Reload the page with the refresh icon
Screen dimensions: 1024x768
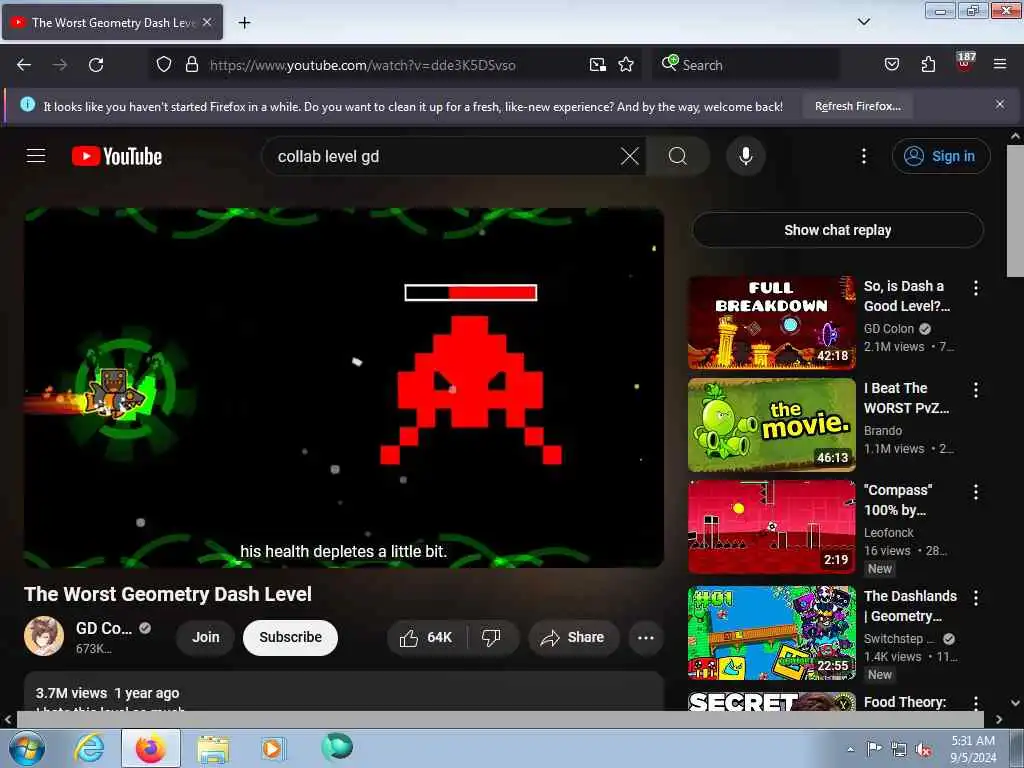tap(96, 65)
